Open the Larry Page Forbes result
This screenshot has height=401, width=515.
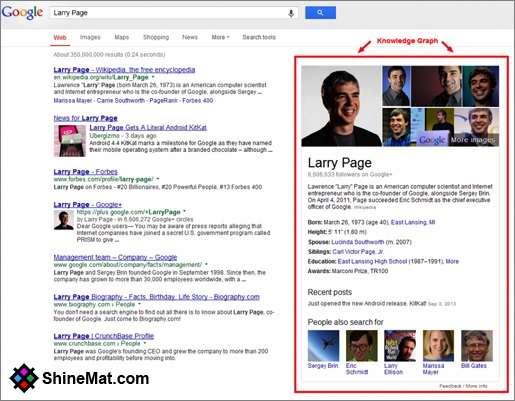coord(86,172)
